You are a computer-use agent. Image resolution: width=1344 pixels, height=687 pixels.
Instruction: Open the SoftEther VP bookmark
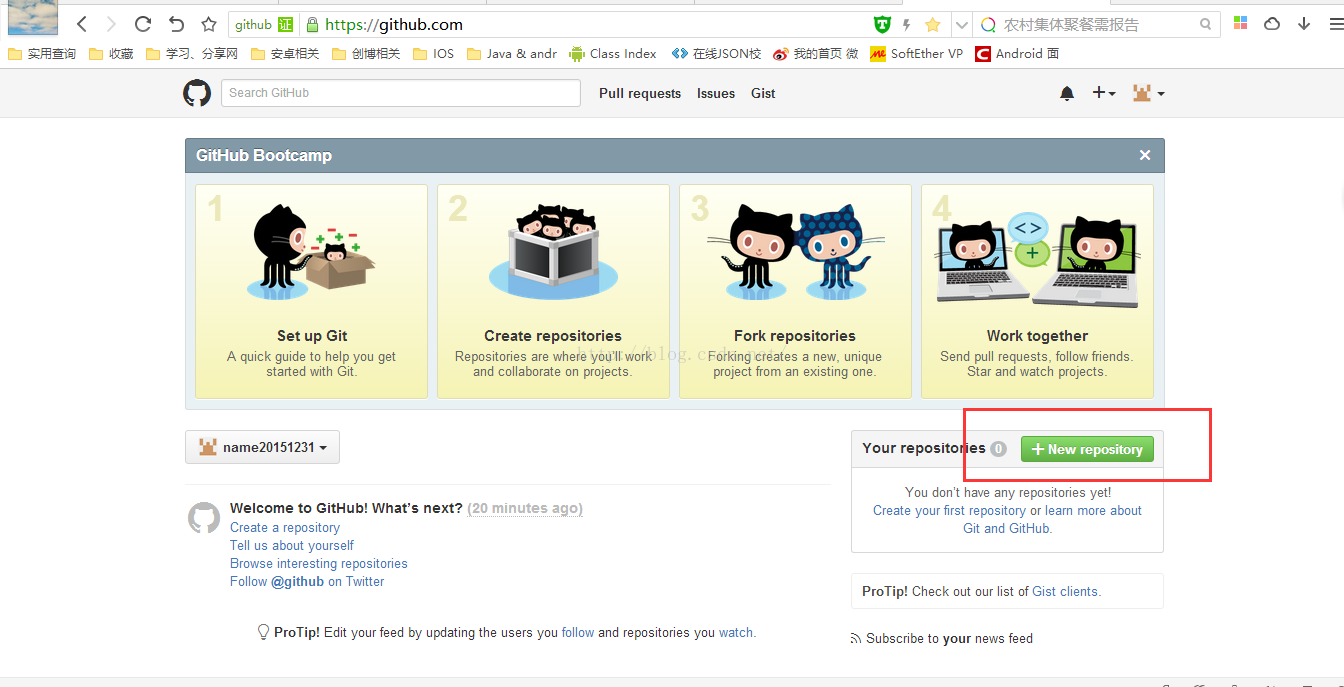tap(916, 54)
